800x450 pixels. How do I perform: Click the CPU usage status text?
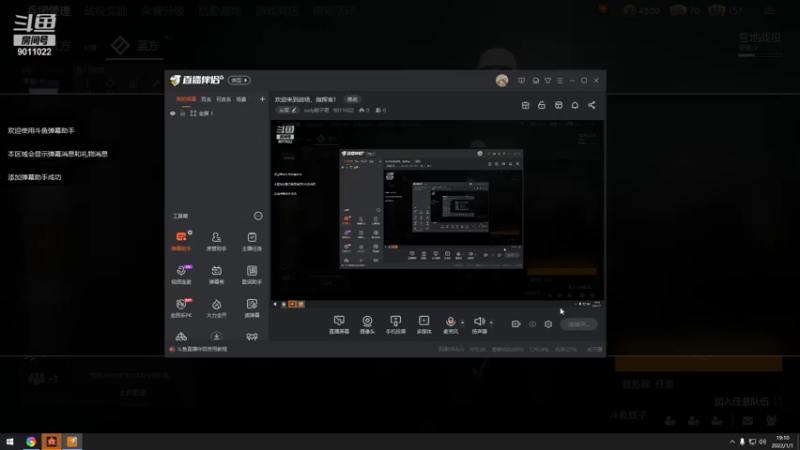(x=539, y=349)
